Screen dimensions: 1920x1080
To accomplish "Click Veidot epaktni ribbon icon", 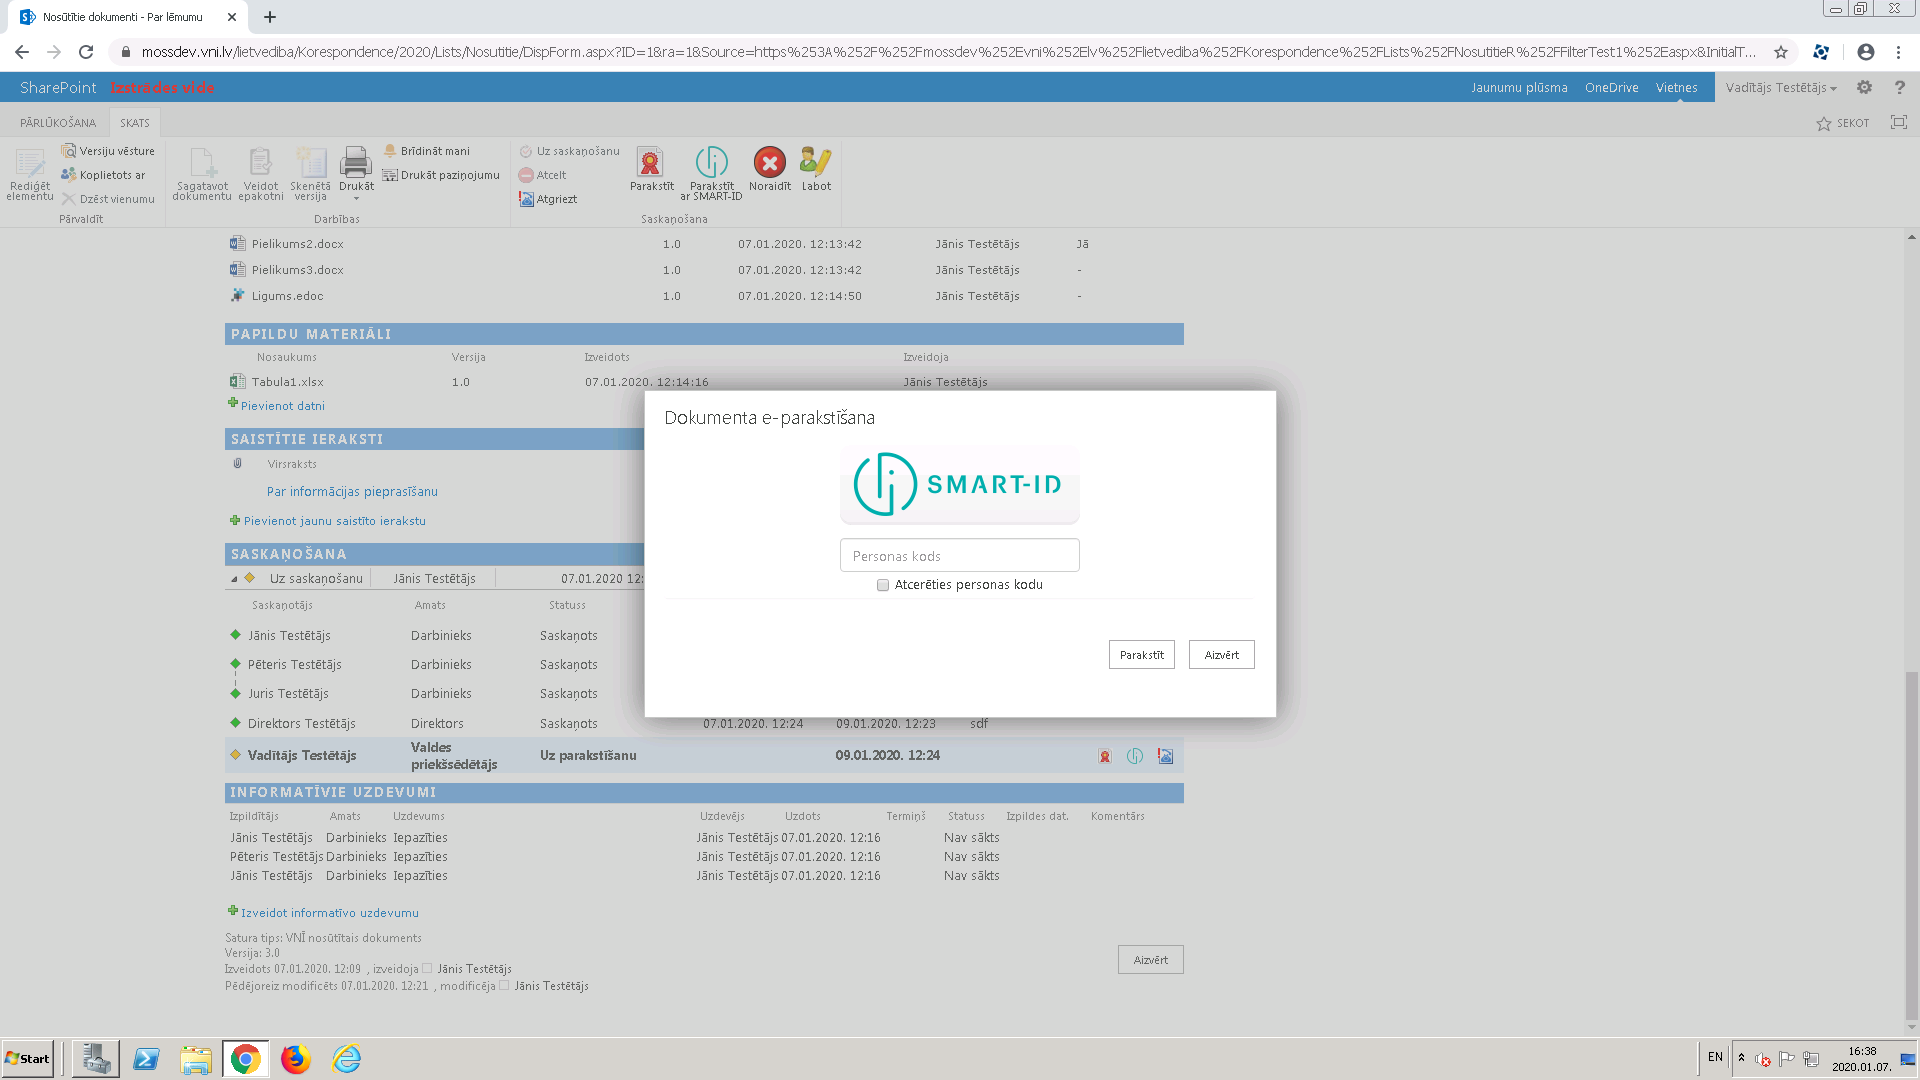I will 261,173.
